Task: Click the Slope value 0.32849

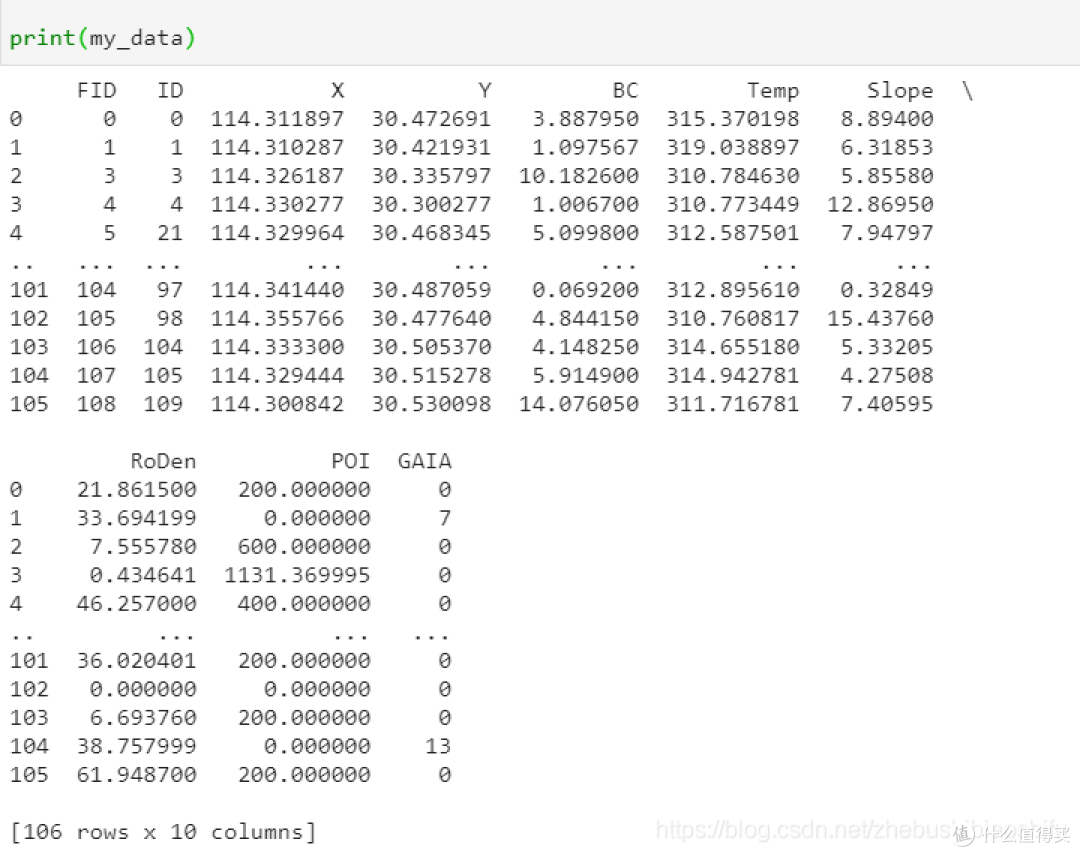Action: pyautogui.click(x=887, y=290)
